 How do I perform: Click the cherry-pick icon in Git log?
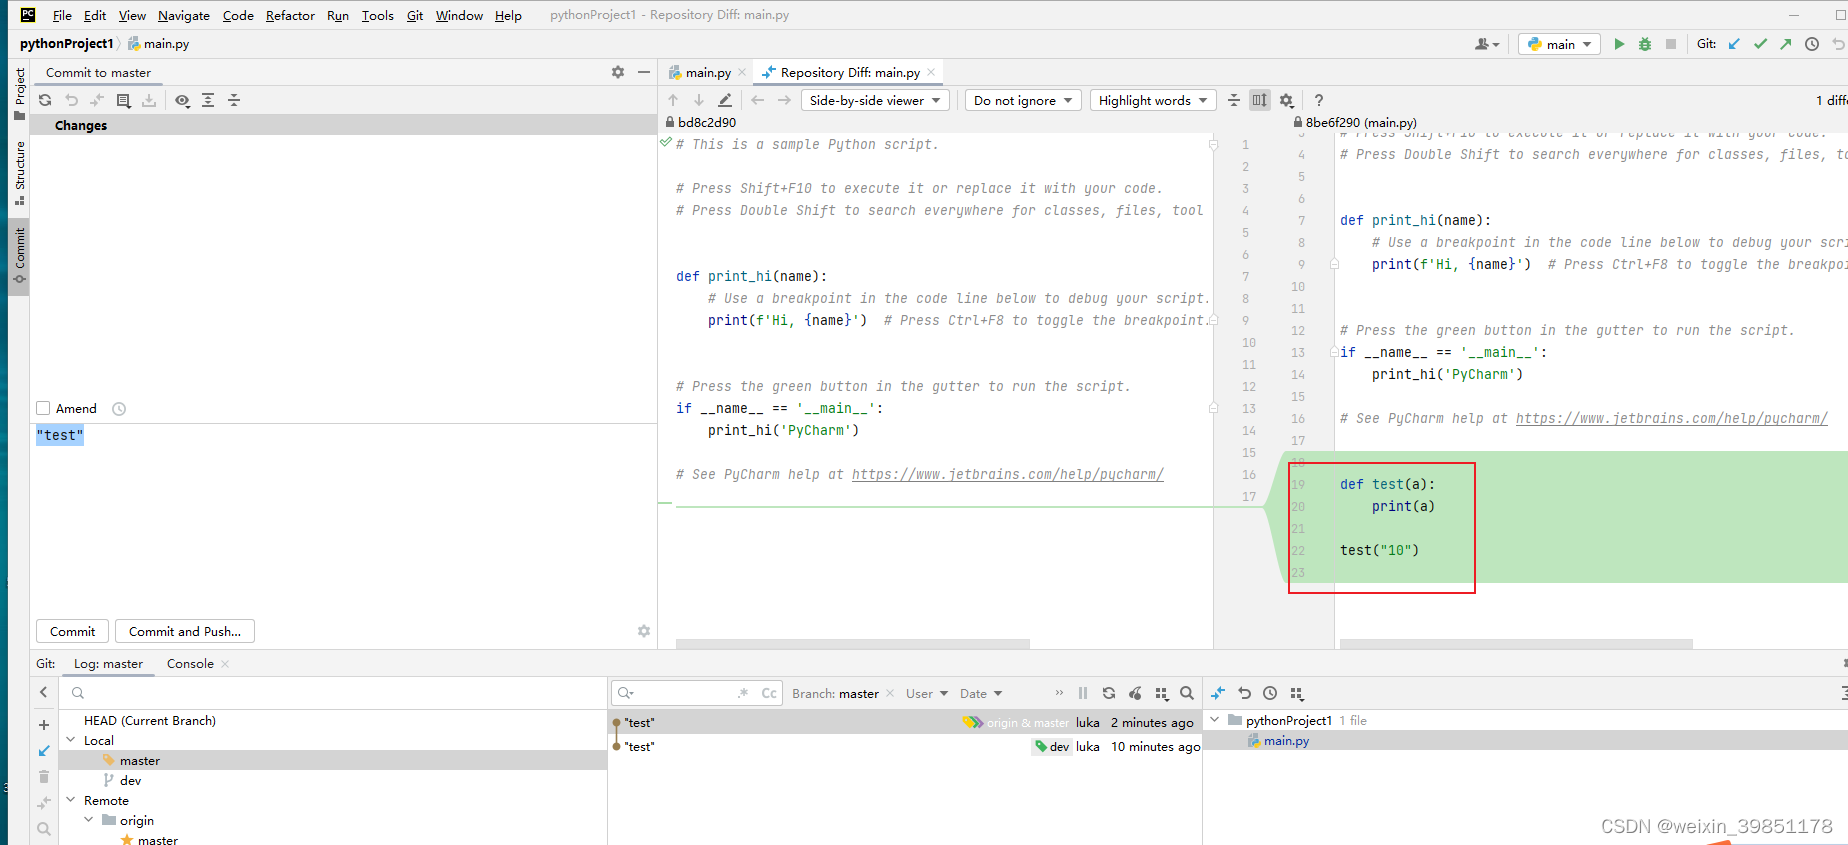tap(1135, 693)
